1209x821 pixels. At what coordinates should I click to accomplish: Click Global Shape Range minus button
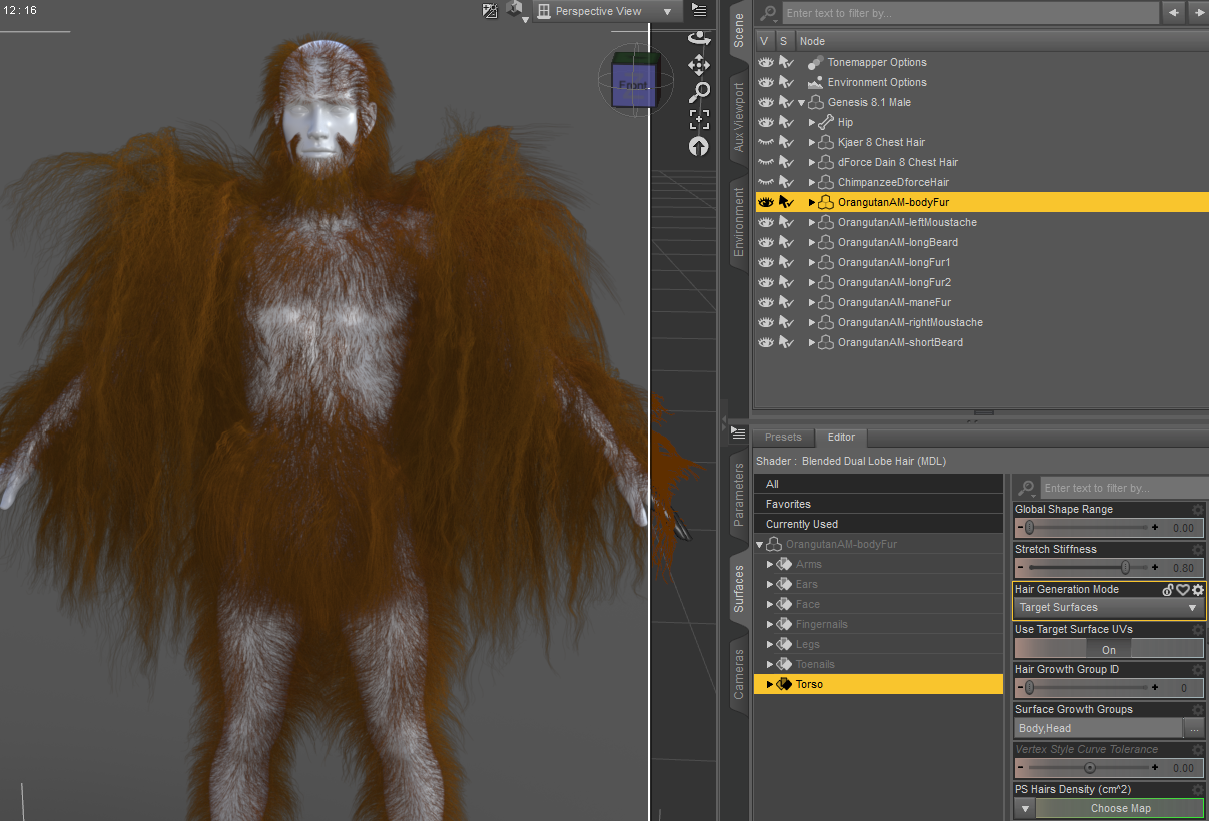[x=1020, y=528]
